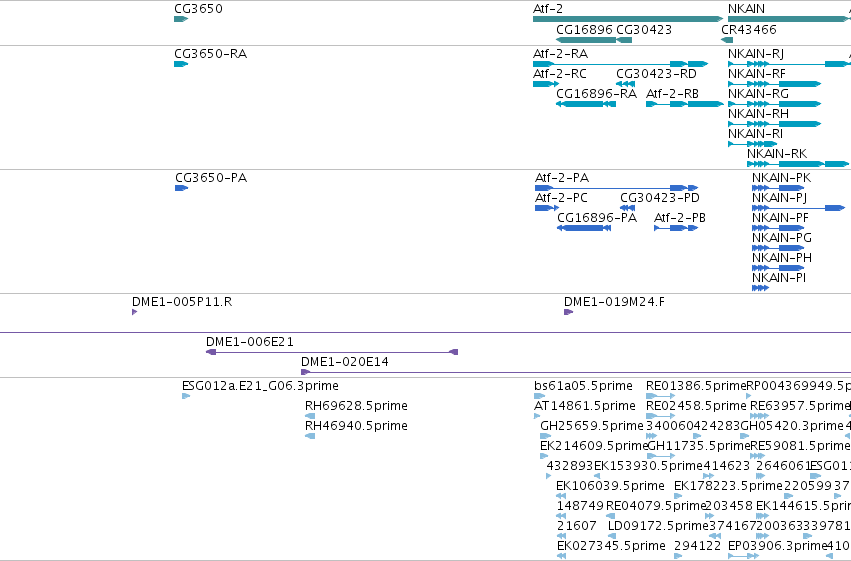The width and height of the screenshot is (851, 561).
Task: Click EST RE04079.5prime
Action: point(611,517)
